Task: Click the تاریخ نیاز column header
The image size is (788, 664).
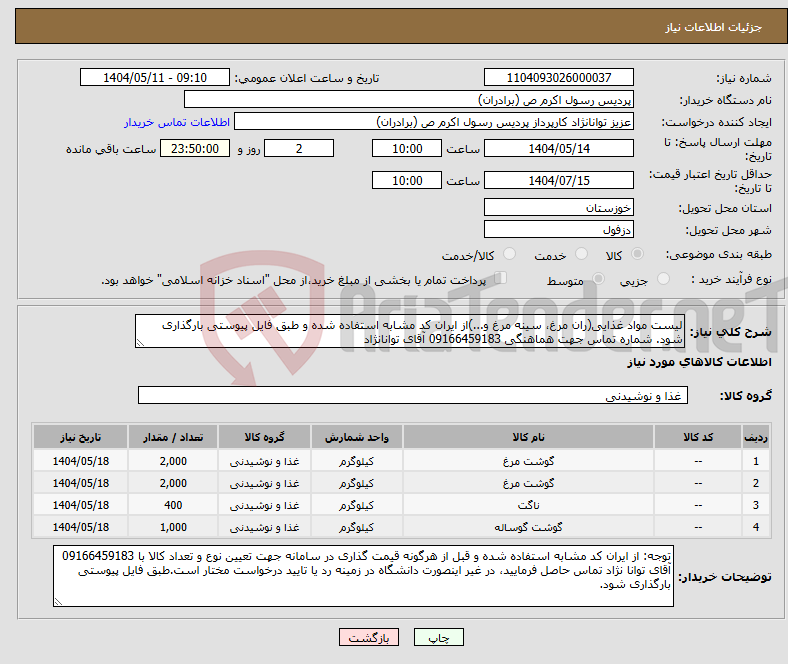Action: 80,437
